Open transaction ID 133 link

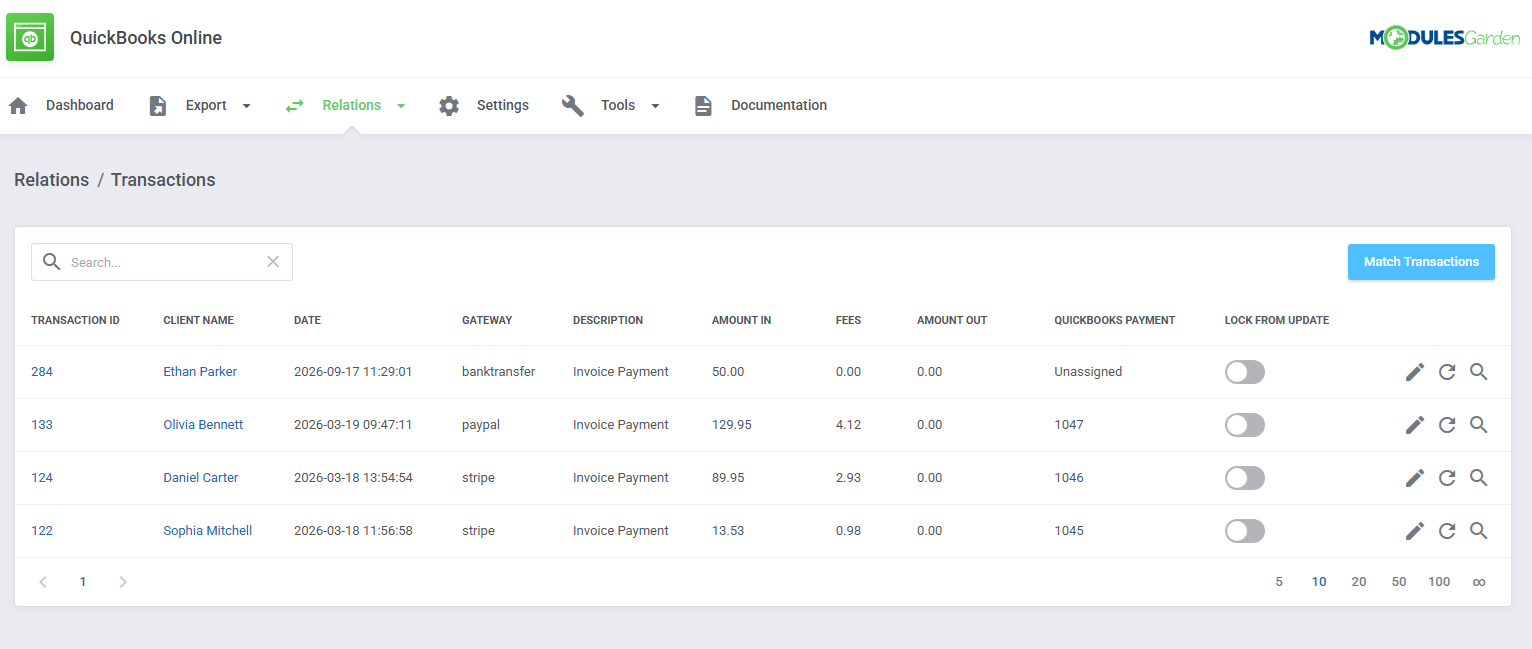[42, 425]
